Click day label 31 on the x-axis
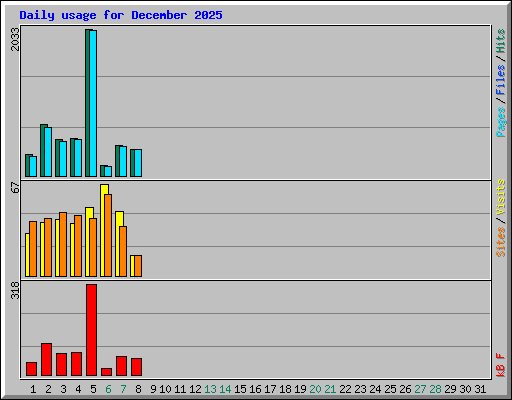 [480, 389]
